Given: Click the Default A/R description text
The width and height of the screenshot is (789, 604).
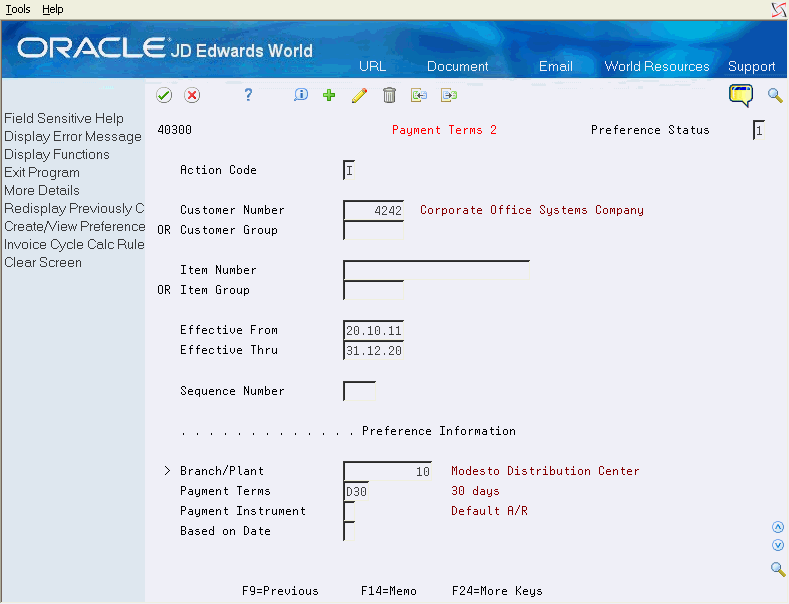Looking at the screenshot, I should (x=489, y=511).
